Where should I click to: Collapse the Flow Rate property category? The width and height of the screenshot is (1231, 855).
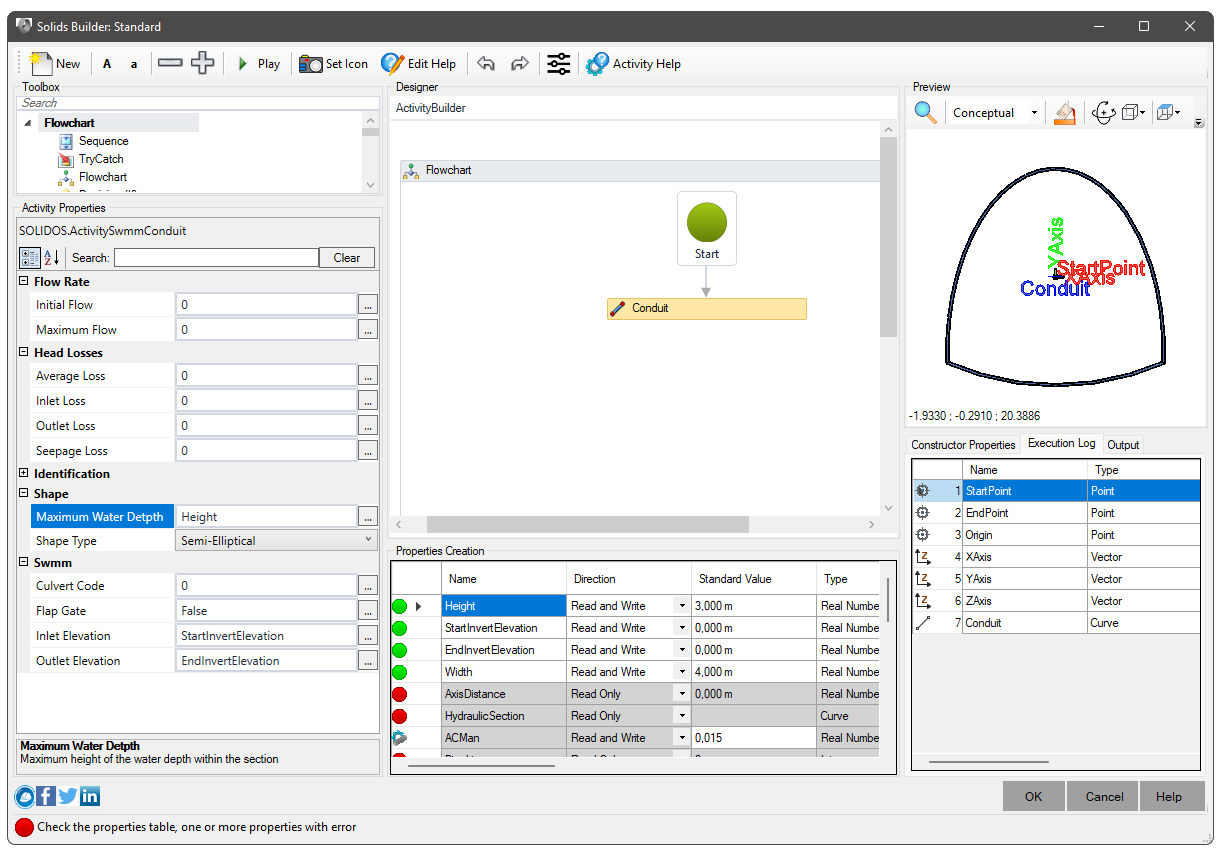(x=24, y=282)
